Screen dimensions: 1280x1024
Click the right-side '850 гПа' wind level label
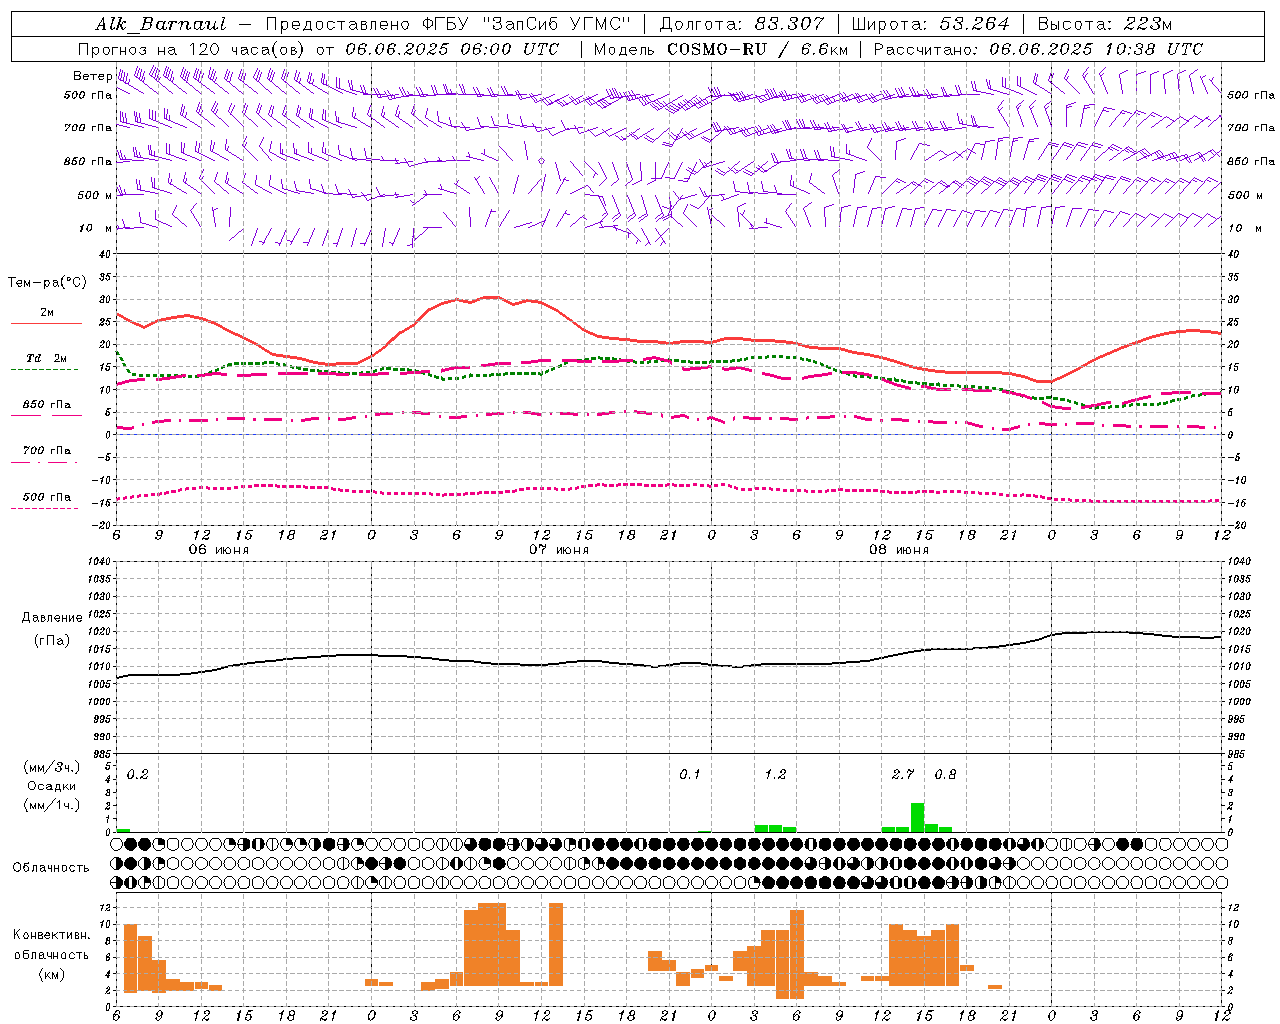point(1251,161)
